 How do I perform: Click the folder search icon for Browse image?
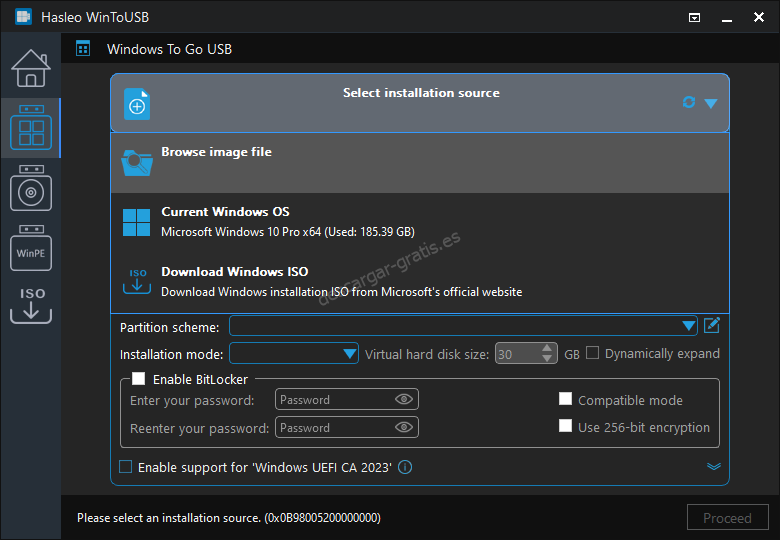(137, 163)
